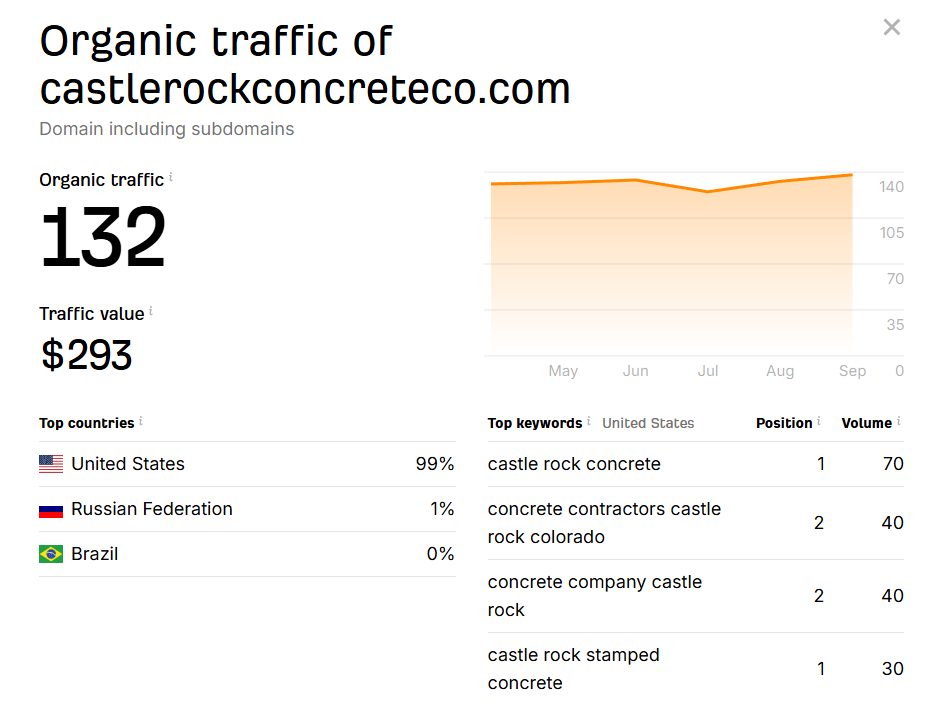Open 'castle rock stamped concrete' keyword
Image resolution: width=940 pixels, height=702 pixels.
tap(574, 669)
